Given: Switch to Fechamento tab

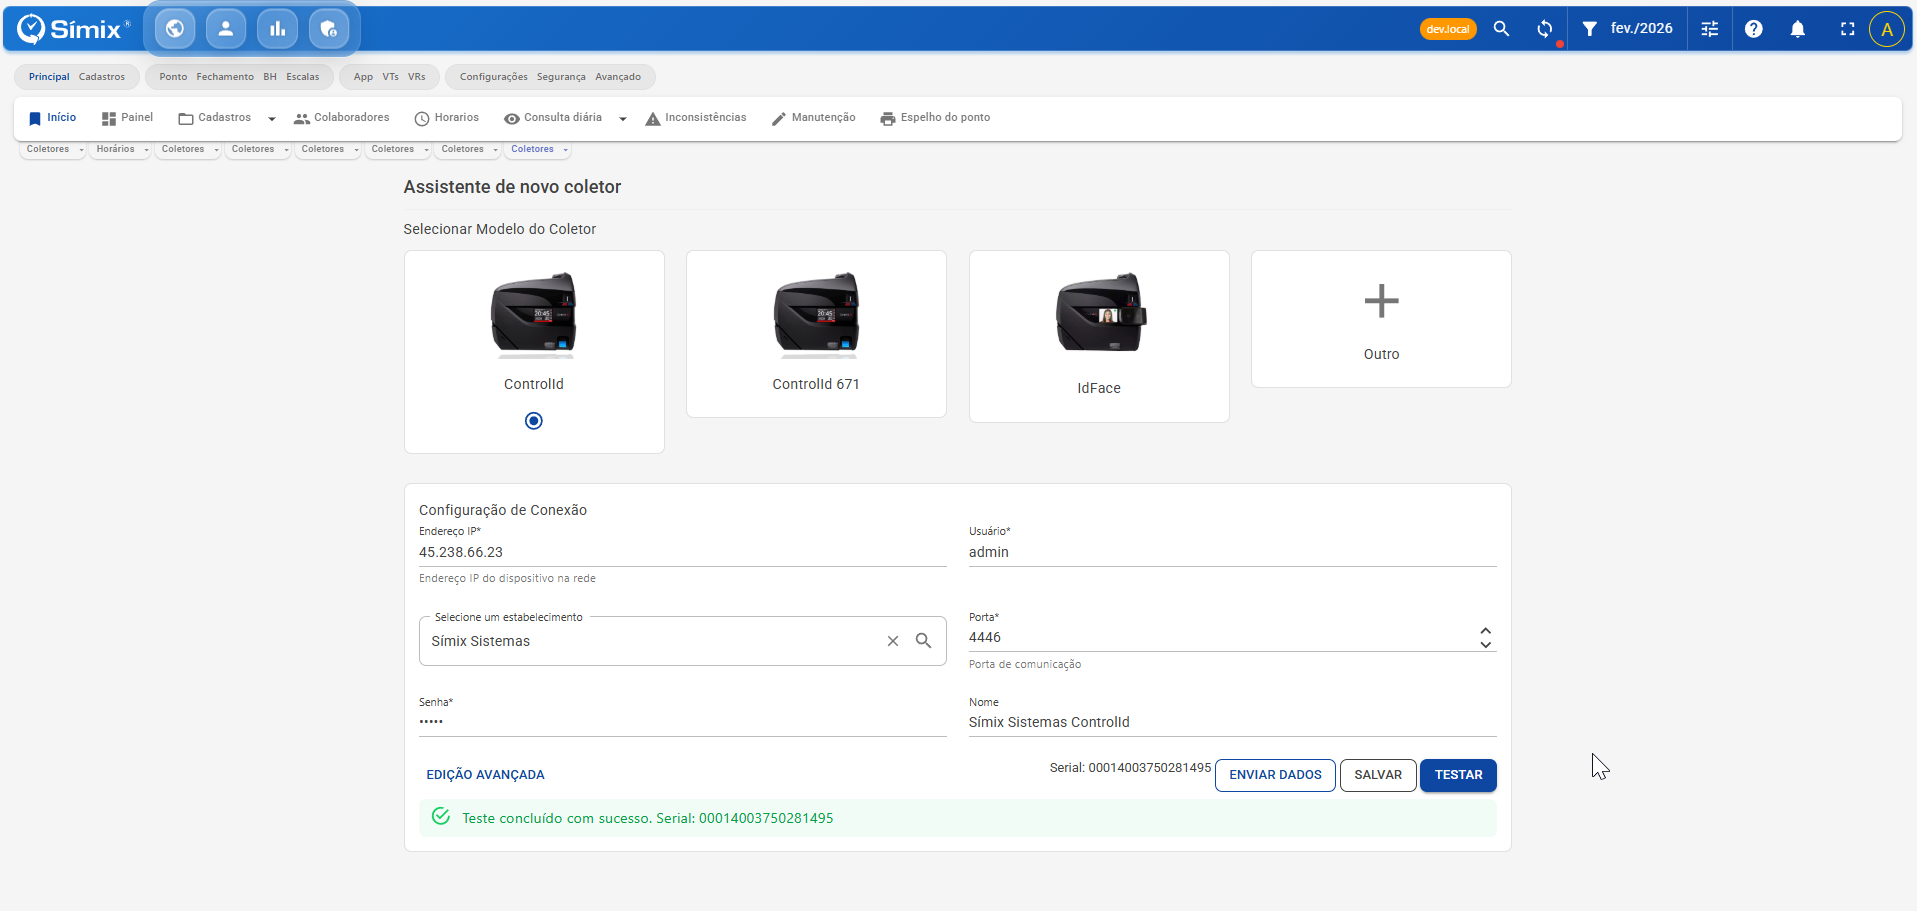Looking at the screenshot, I should 225,77.
